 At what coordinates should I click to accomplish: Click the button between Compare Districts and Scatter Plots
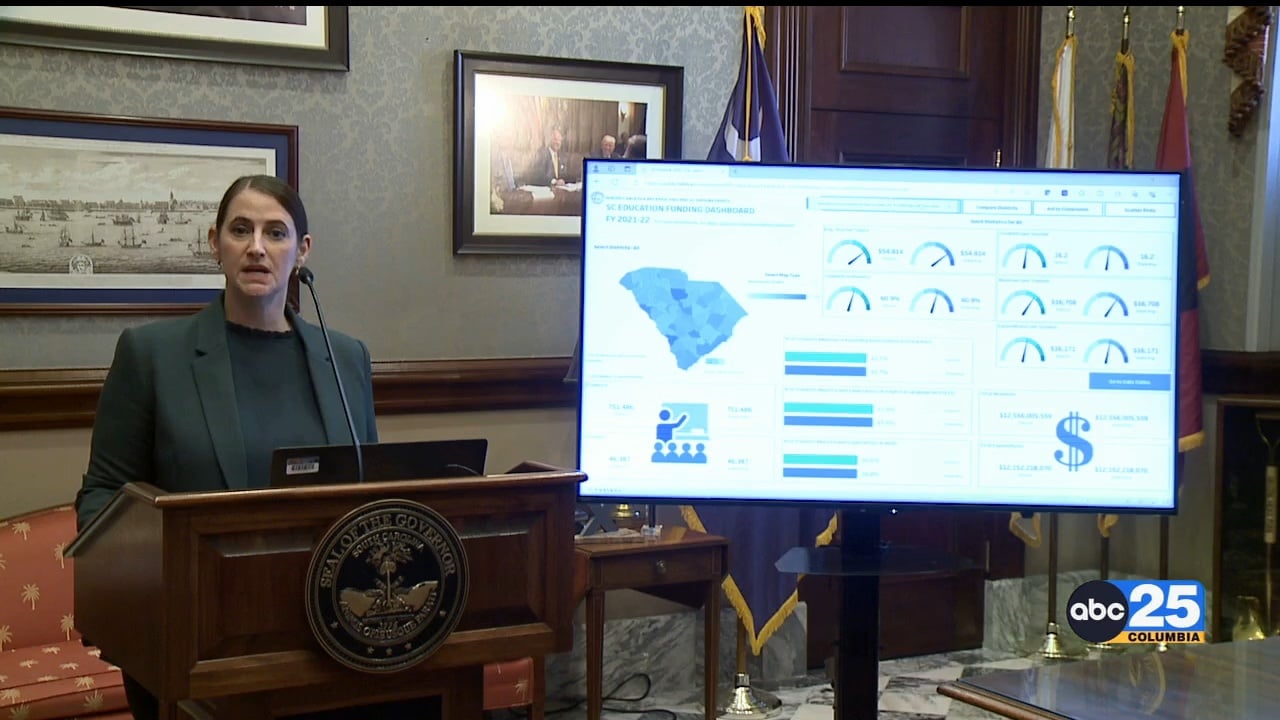pyautogui.click(x=1068, y=209)
